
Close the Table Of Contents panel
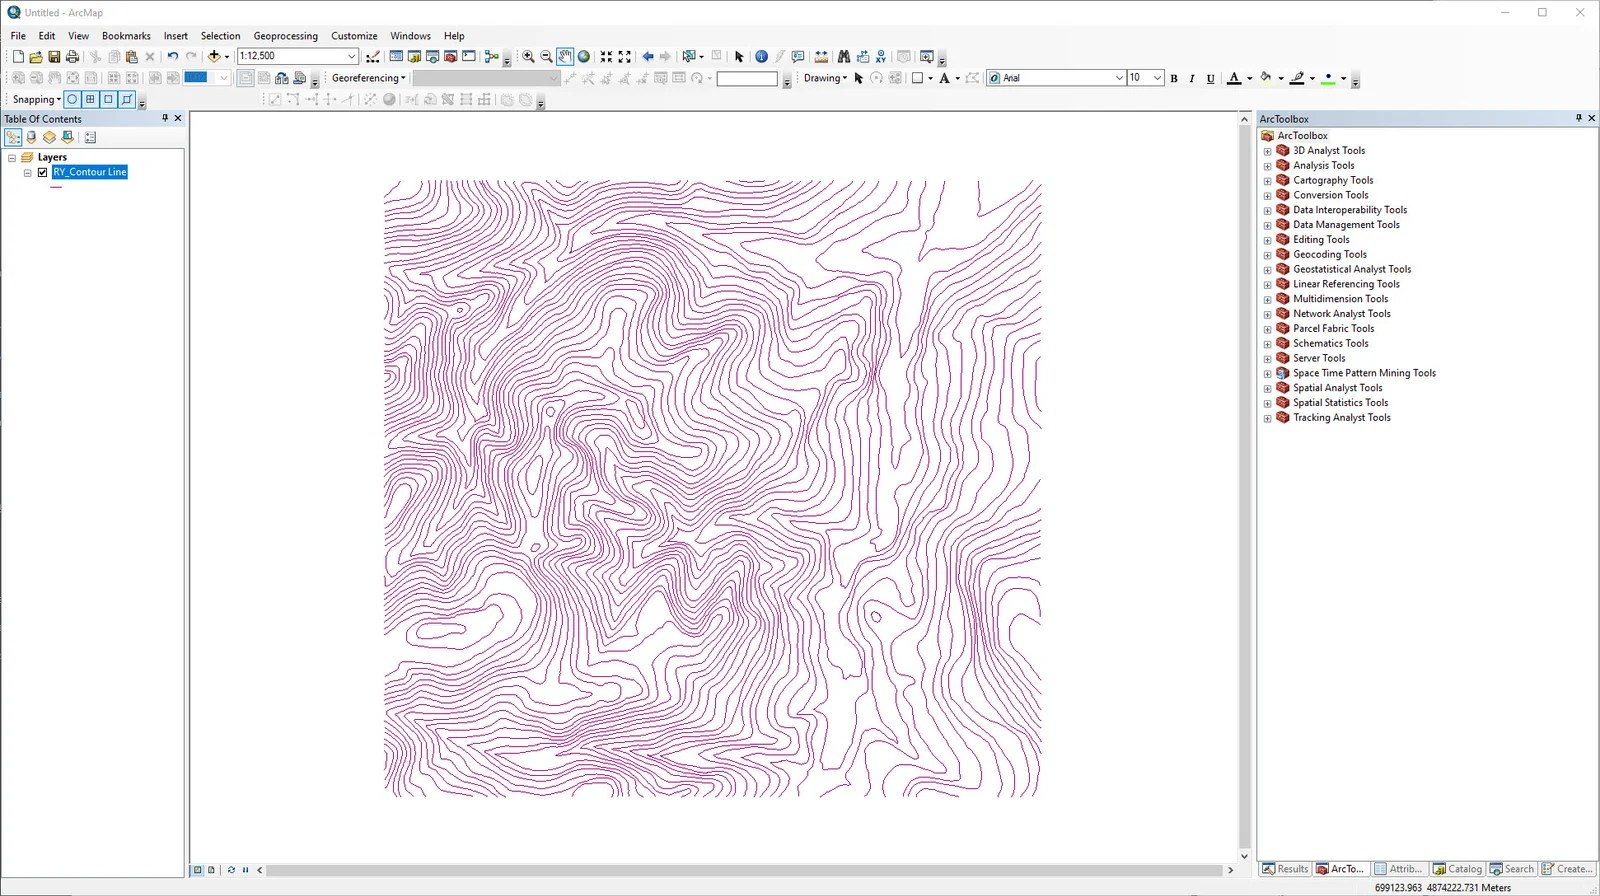(x=178, y=118)
